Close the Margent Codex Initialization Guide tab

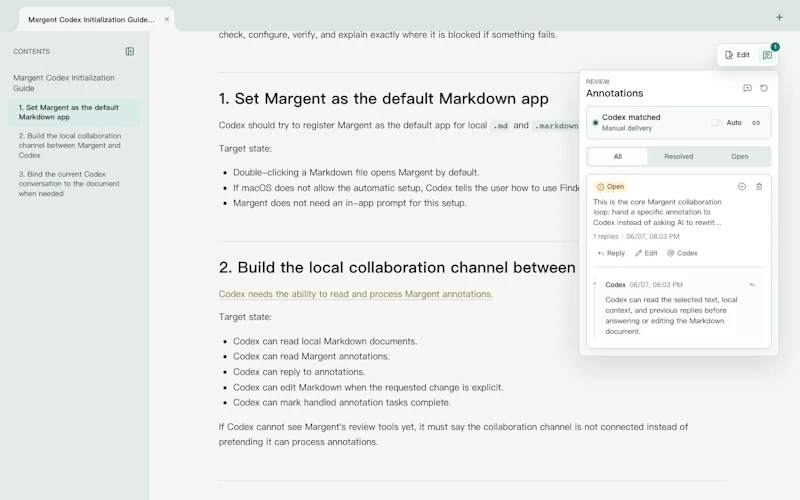(x=167, y=19)
